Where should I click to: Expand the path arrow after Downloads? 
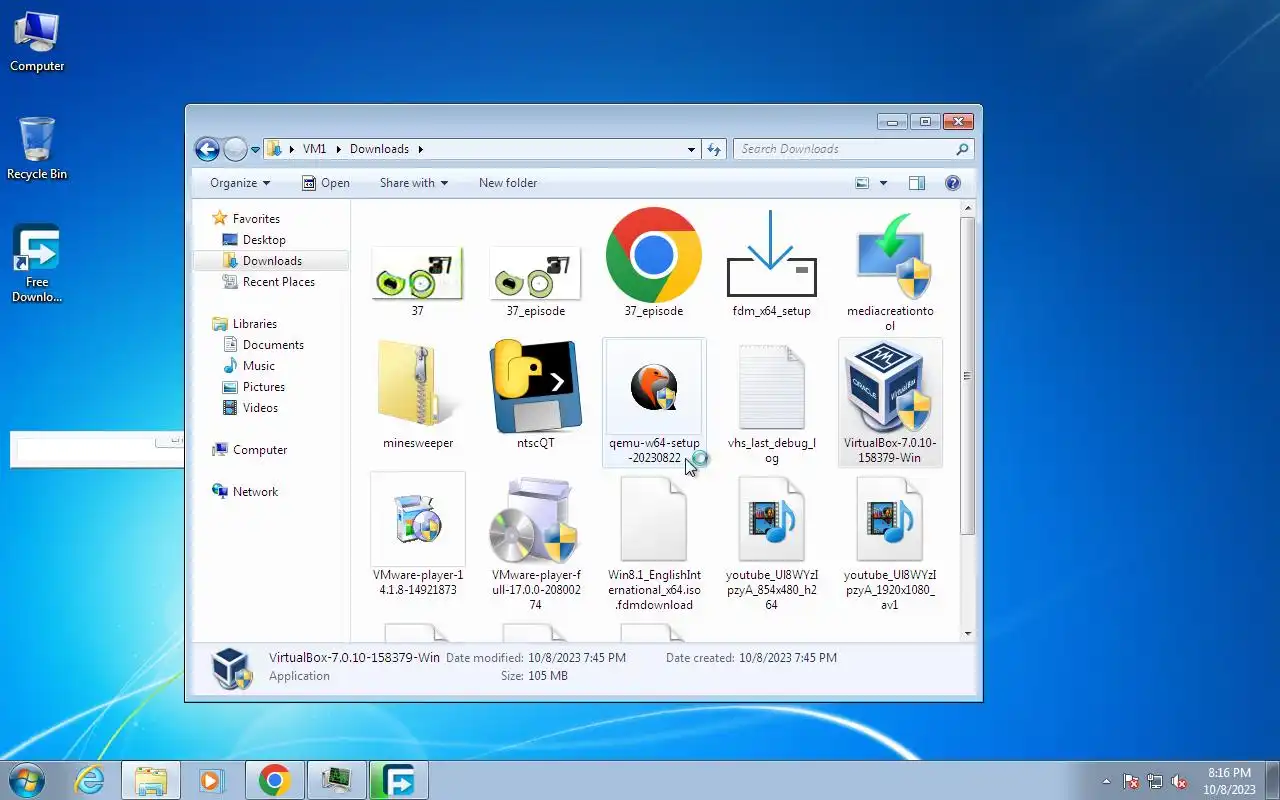coord(421,149)
